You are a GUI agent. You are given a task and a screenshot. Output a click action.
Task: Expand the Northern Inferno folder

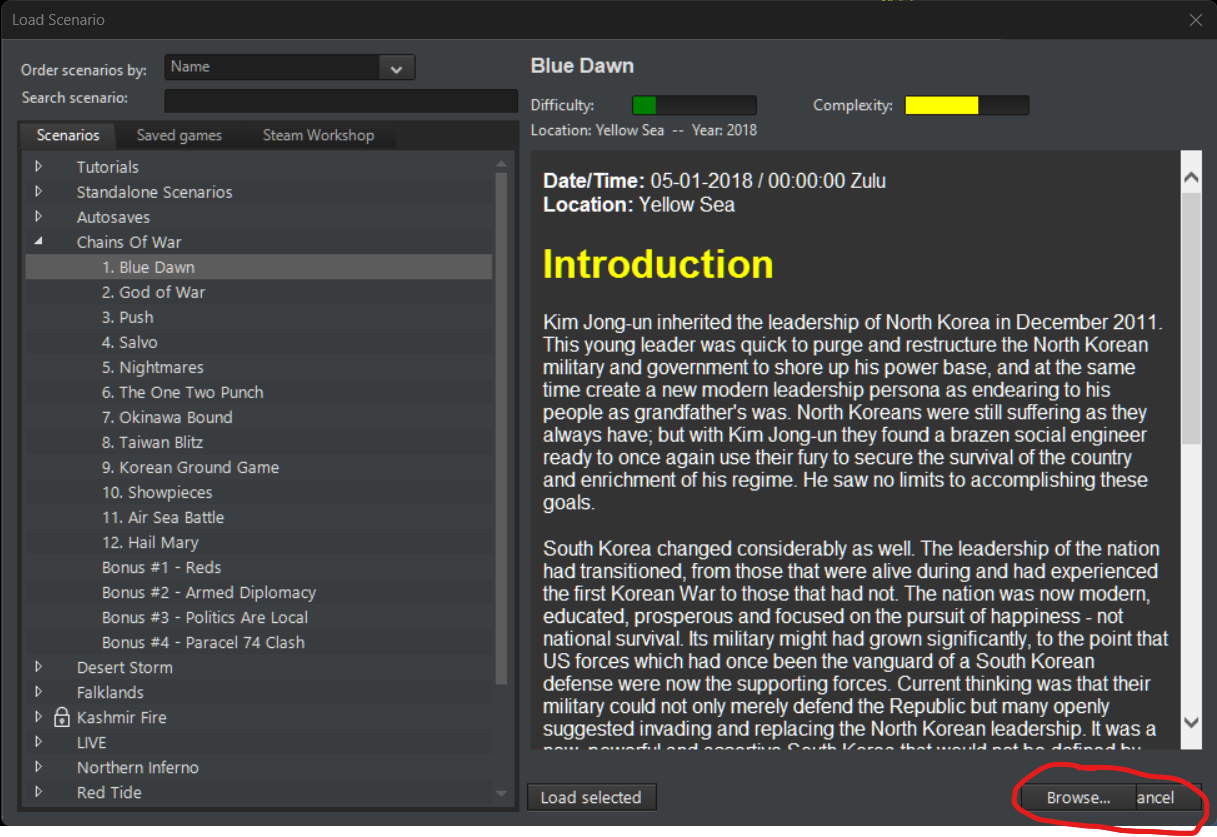[39, 766]
